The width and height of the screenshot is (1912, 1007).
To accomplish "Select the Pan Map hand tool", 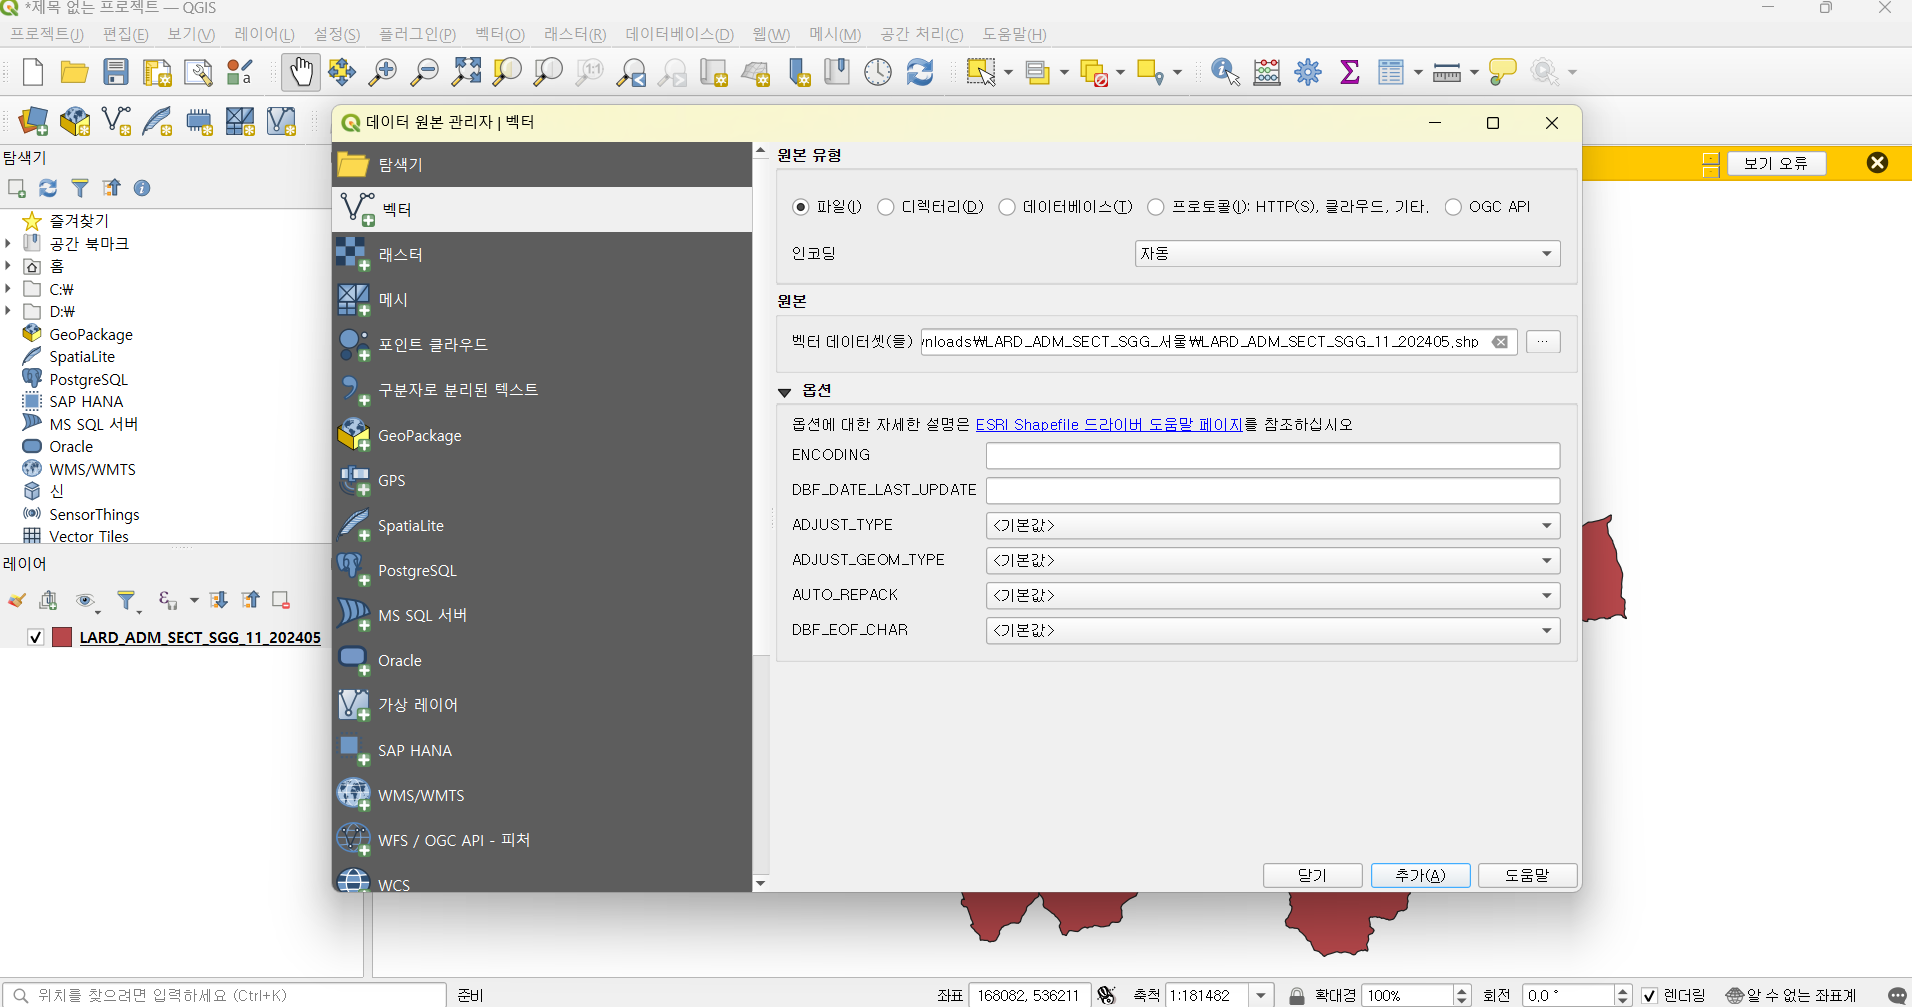I will coord(301,72).
